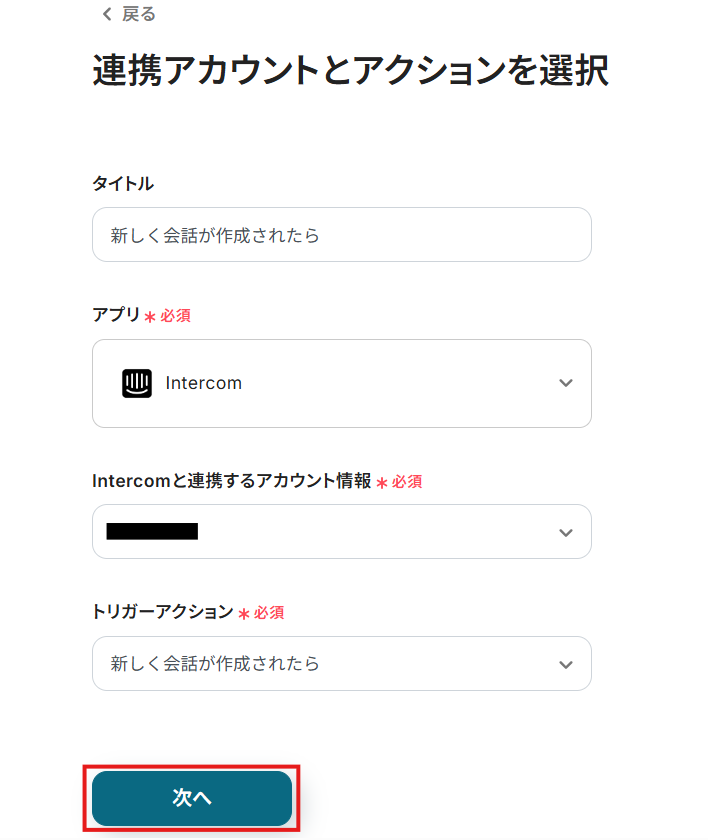The height and width of the screenshot is (840, 708).
Task: Select the Intercom app name text
Action: [x=204, y=383]
